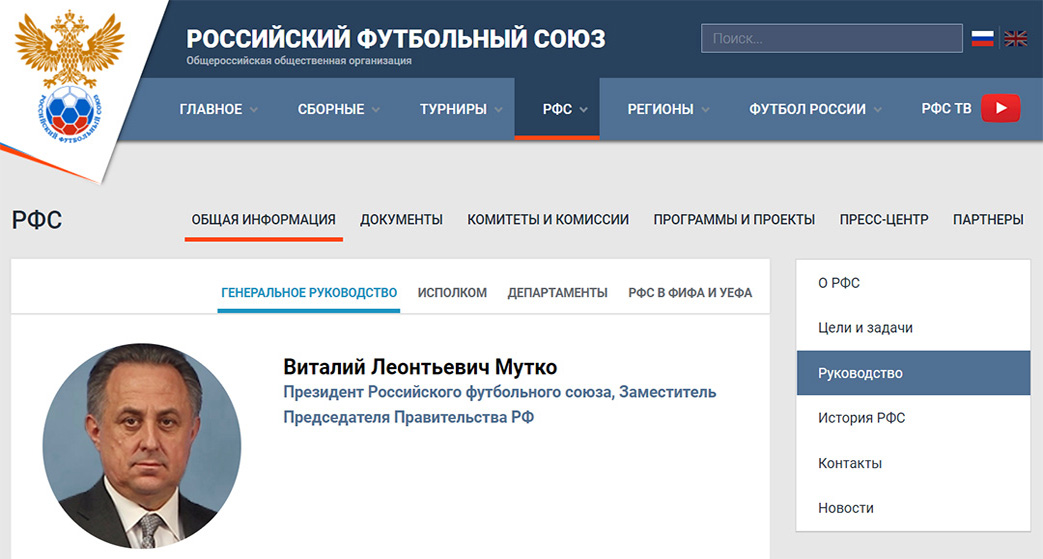Screen dimensions: 1043x559
Task: Open the СБОРНЫЕ menu item
Action: [331, 109]
